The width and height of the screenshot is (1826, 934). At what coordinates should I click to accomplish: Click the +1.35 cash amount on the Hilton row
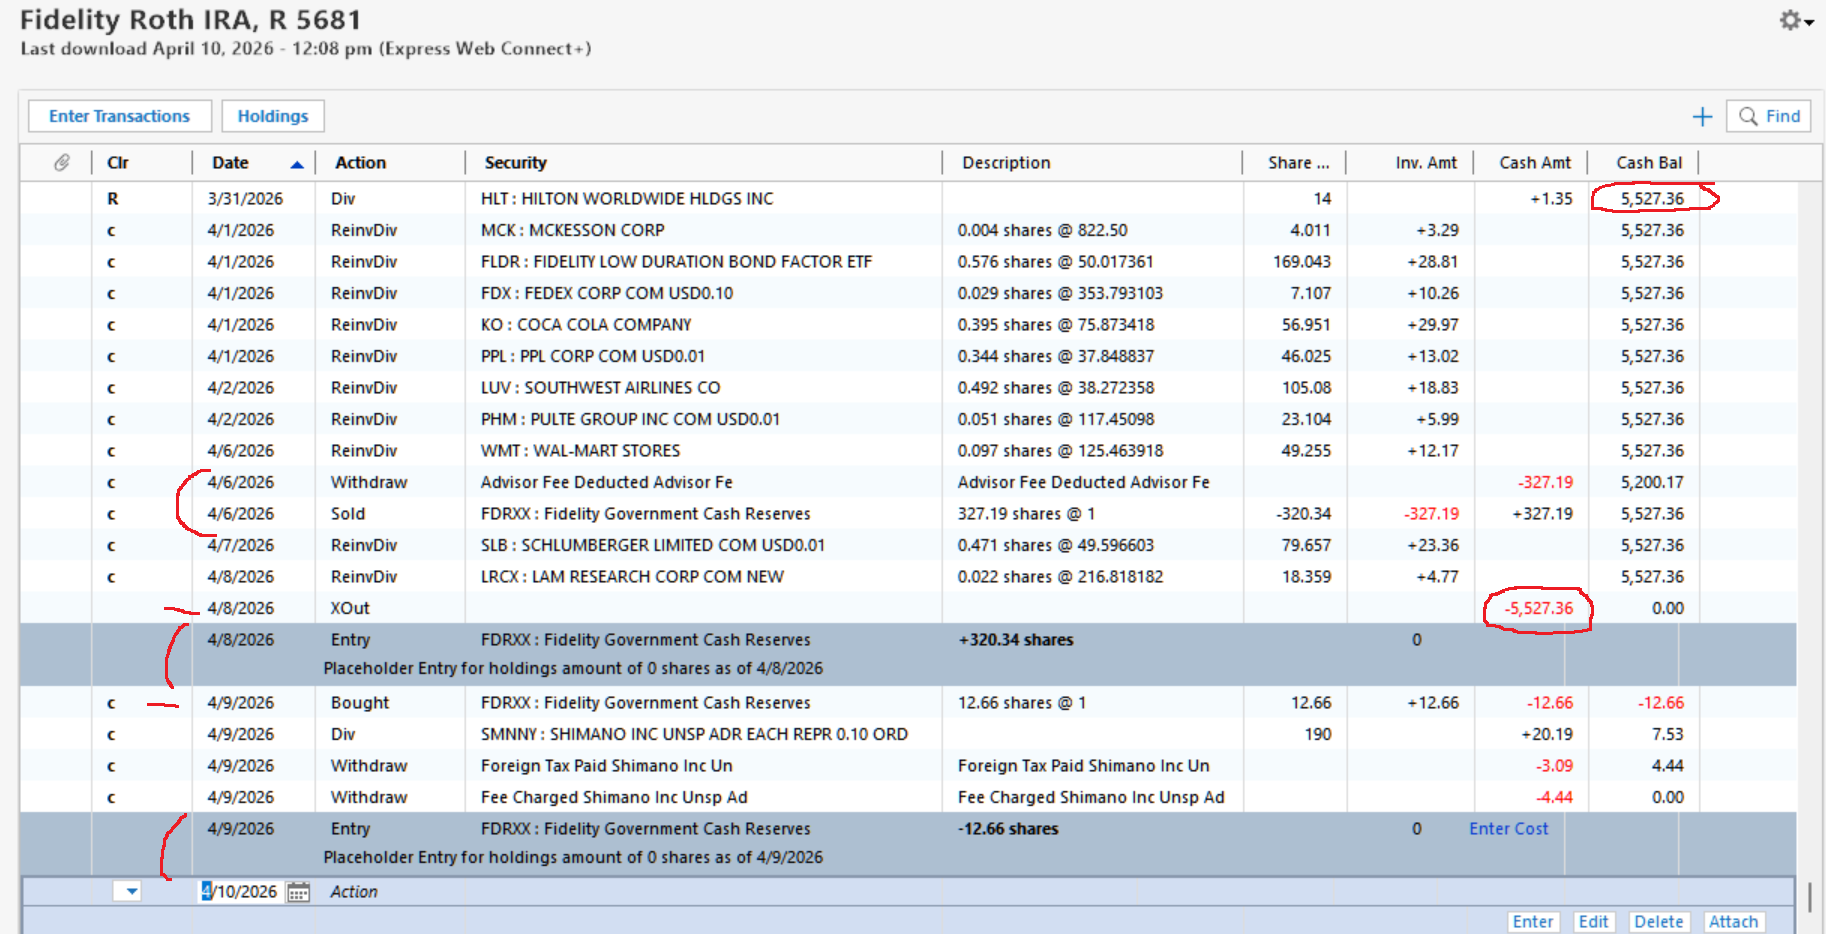(x=1551, y=198)
